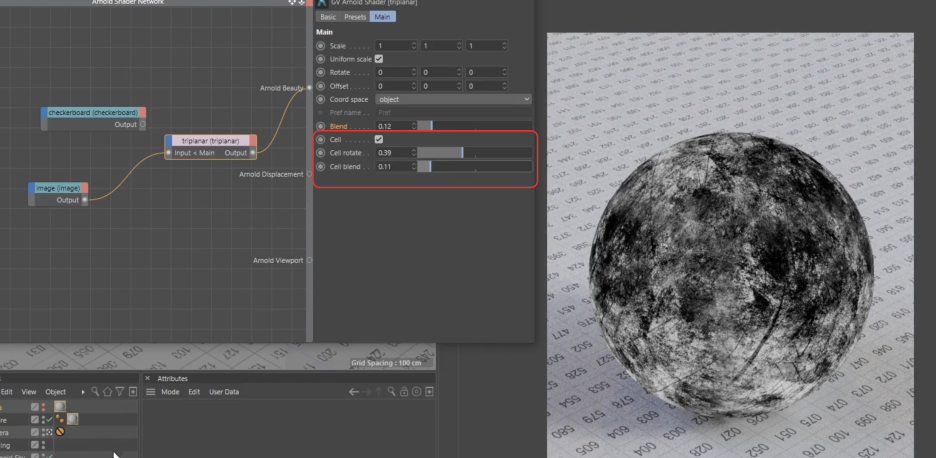Screen dimensions: 936x458
Task: Click the add panel icon in Object manager
Action: pos(133,392)
